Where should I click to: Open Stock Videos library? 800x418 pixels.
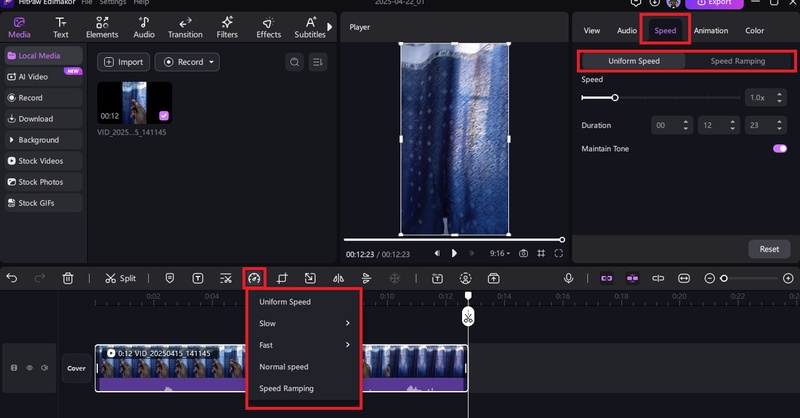pos(43,161)
